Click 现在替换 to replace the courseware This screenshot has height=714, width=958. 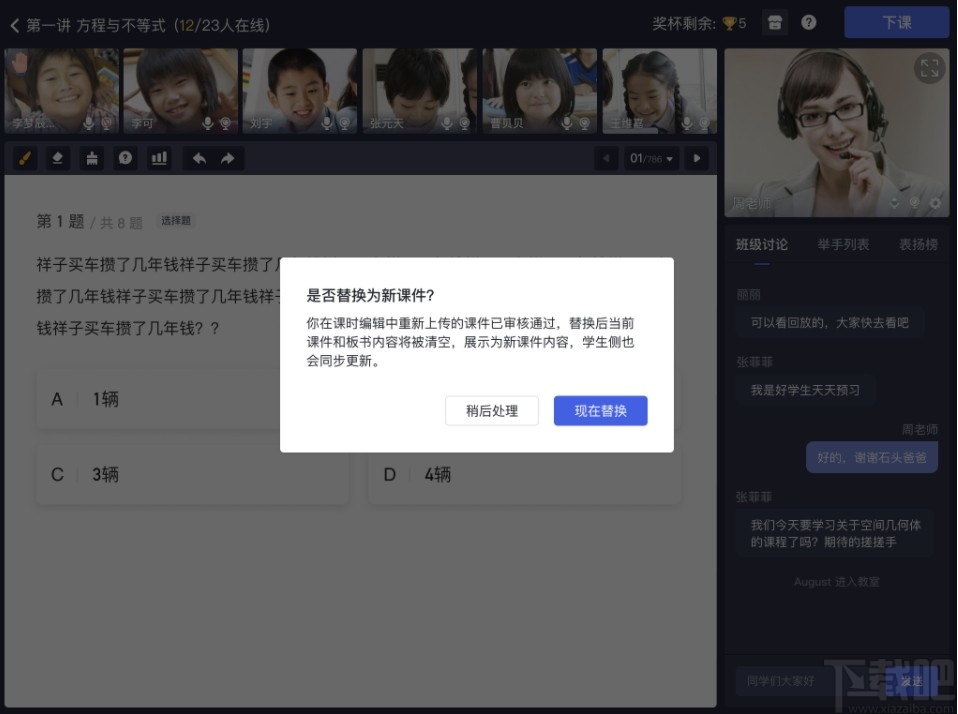(x=600, y=410)
